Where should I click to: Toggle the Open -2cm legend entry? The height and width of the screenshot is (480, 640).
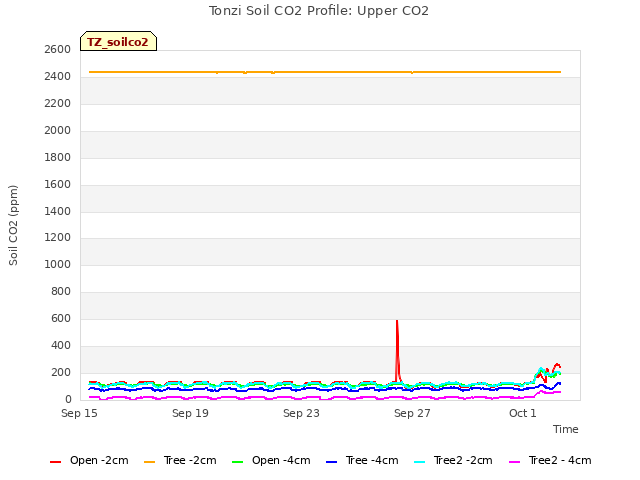pos(89,460)
